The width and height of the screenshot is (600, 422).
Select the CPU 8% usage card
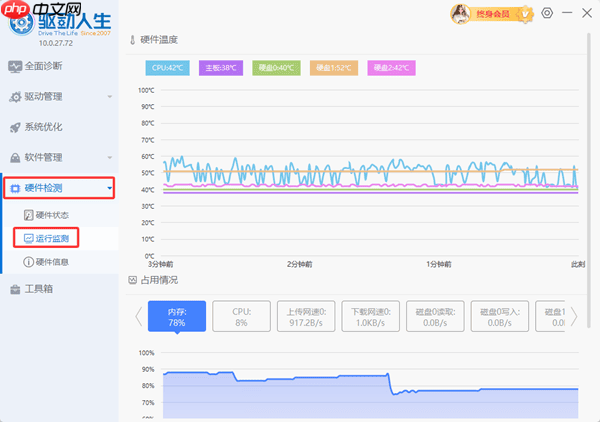coord(241,316)
